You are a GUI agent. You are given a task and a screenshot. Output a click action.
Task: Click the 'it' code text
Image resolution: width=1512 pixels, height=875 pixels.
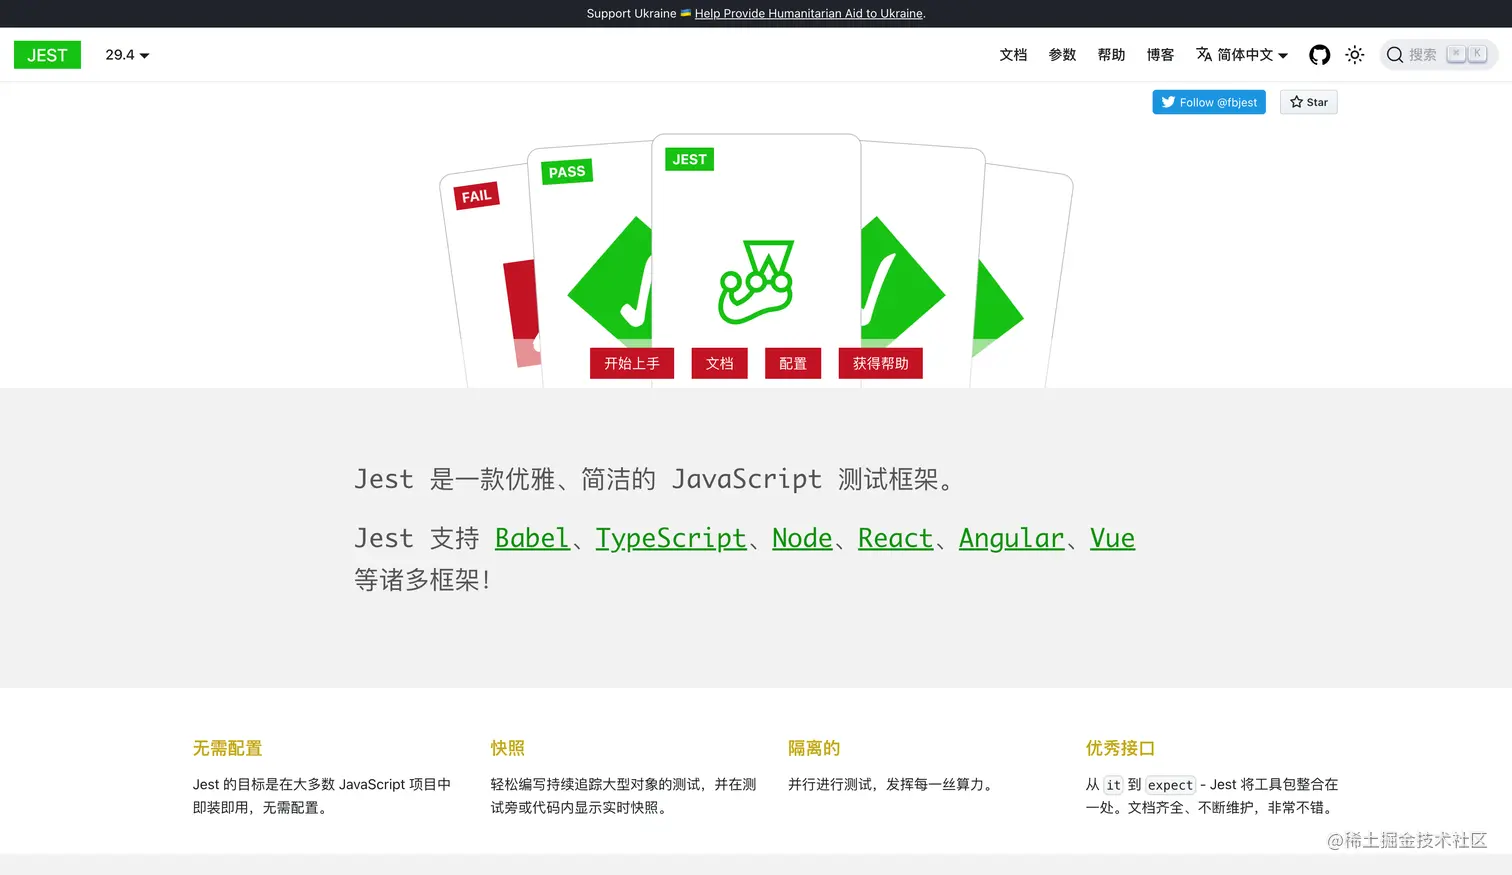(x=1113, y=785)
